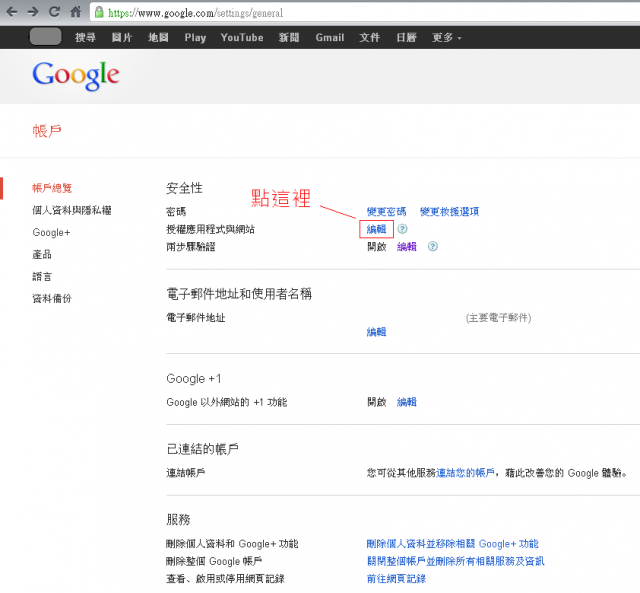Click the 服務 section heading
This screenshot has width=640, height=593.
(178, 520)
